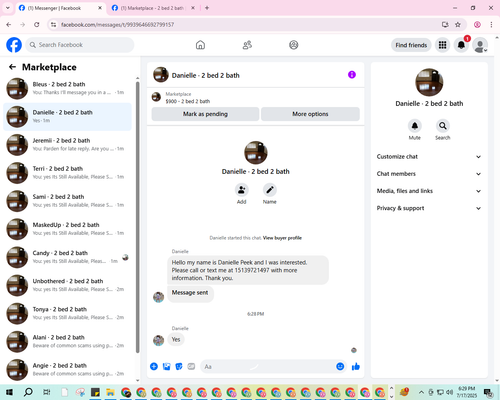This screenshot has width=500, height=400.
Task: Open the emoji picker
Action: (340, 367)
